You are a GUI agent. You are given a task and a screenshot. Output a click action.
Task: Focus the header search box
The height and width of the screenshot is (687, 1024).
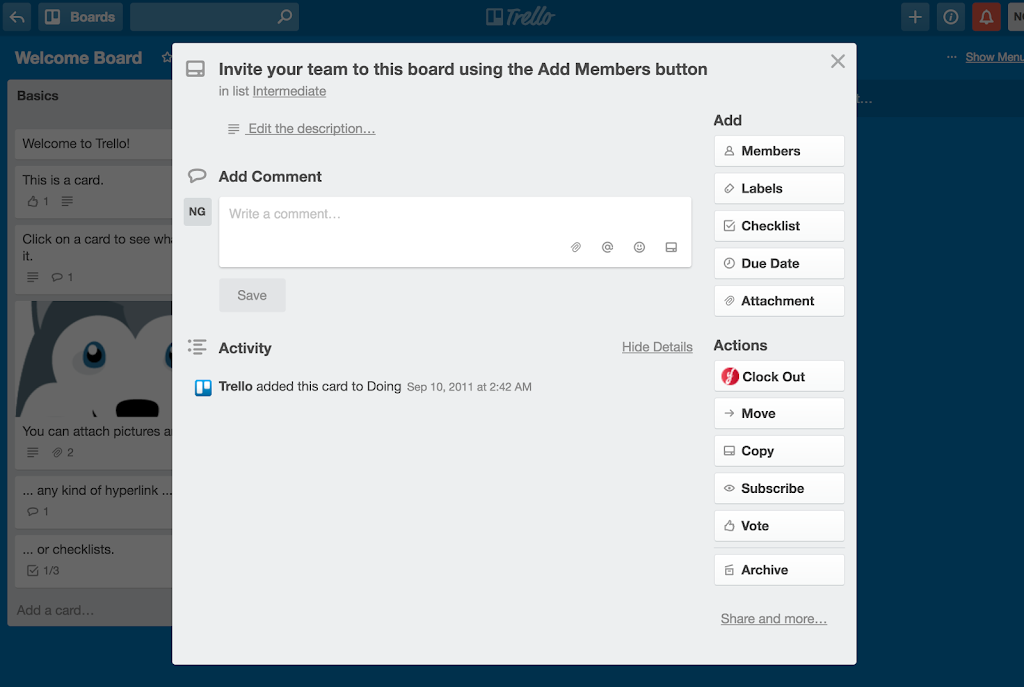pos(214,17)
